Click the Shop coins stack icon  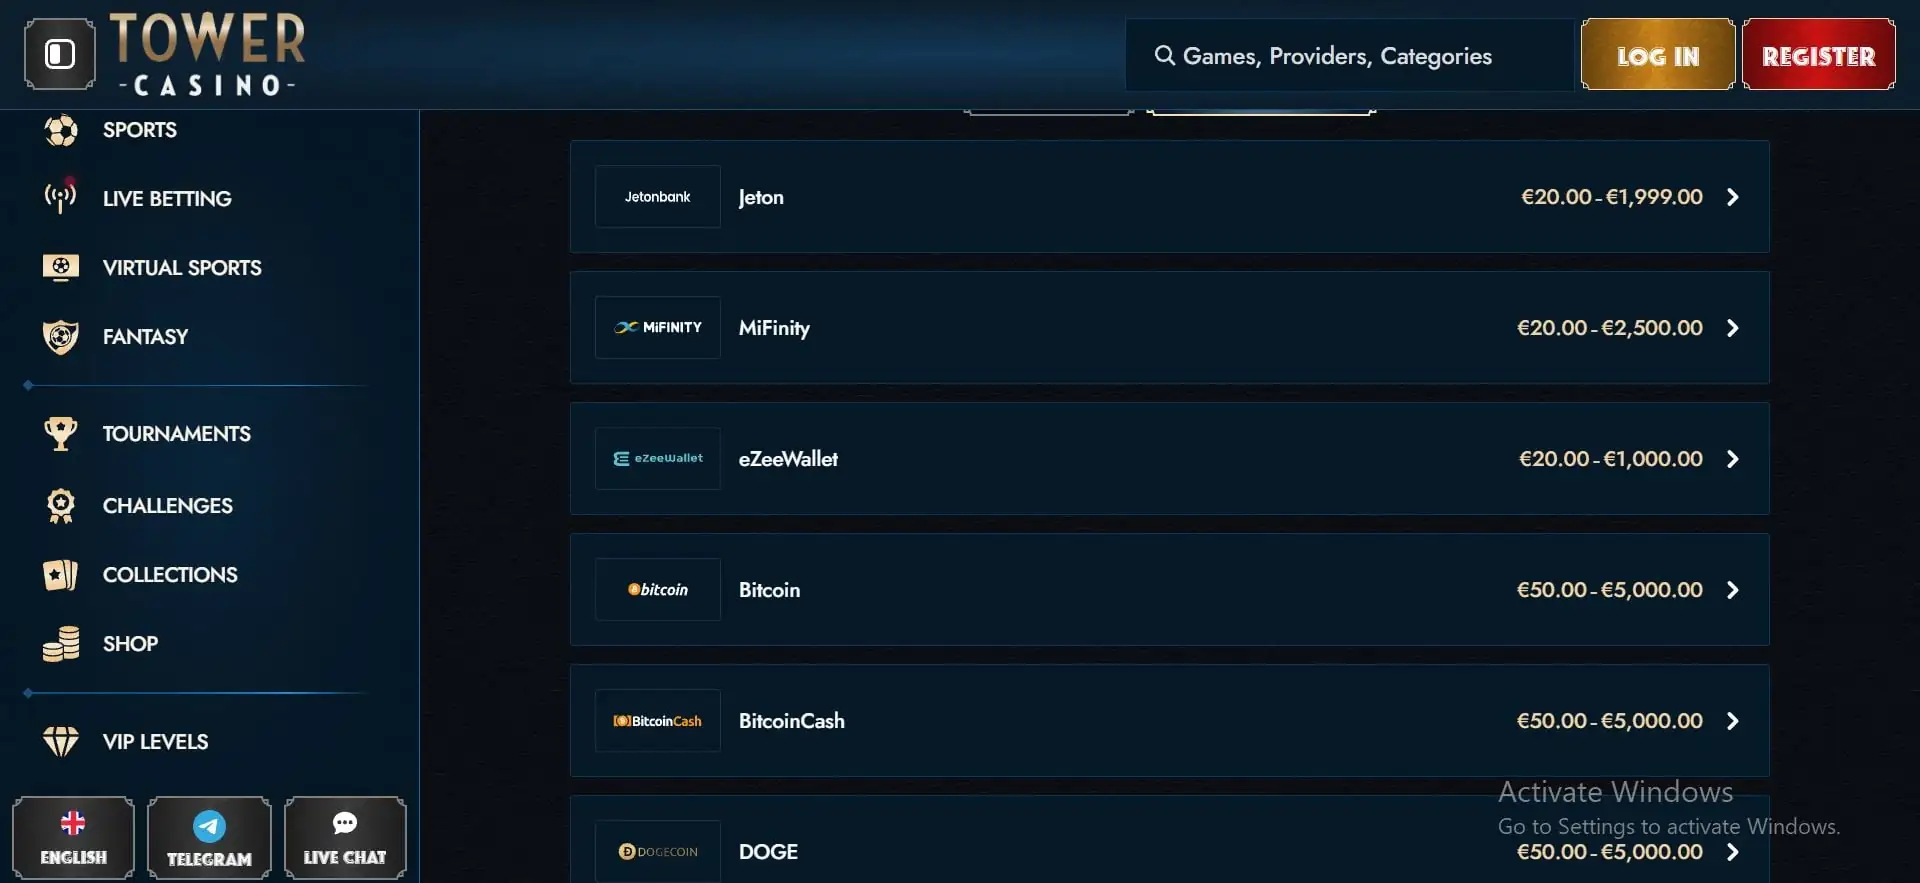61,644
